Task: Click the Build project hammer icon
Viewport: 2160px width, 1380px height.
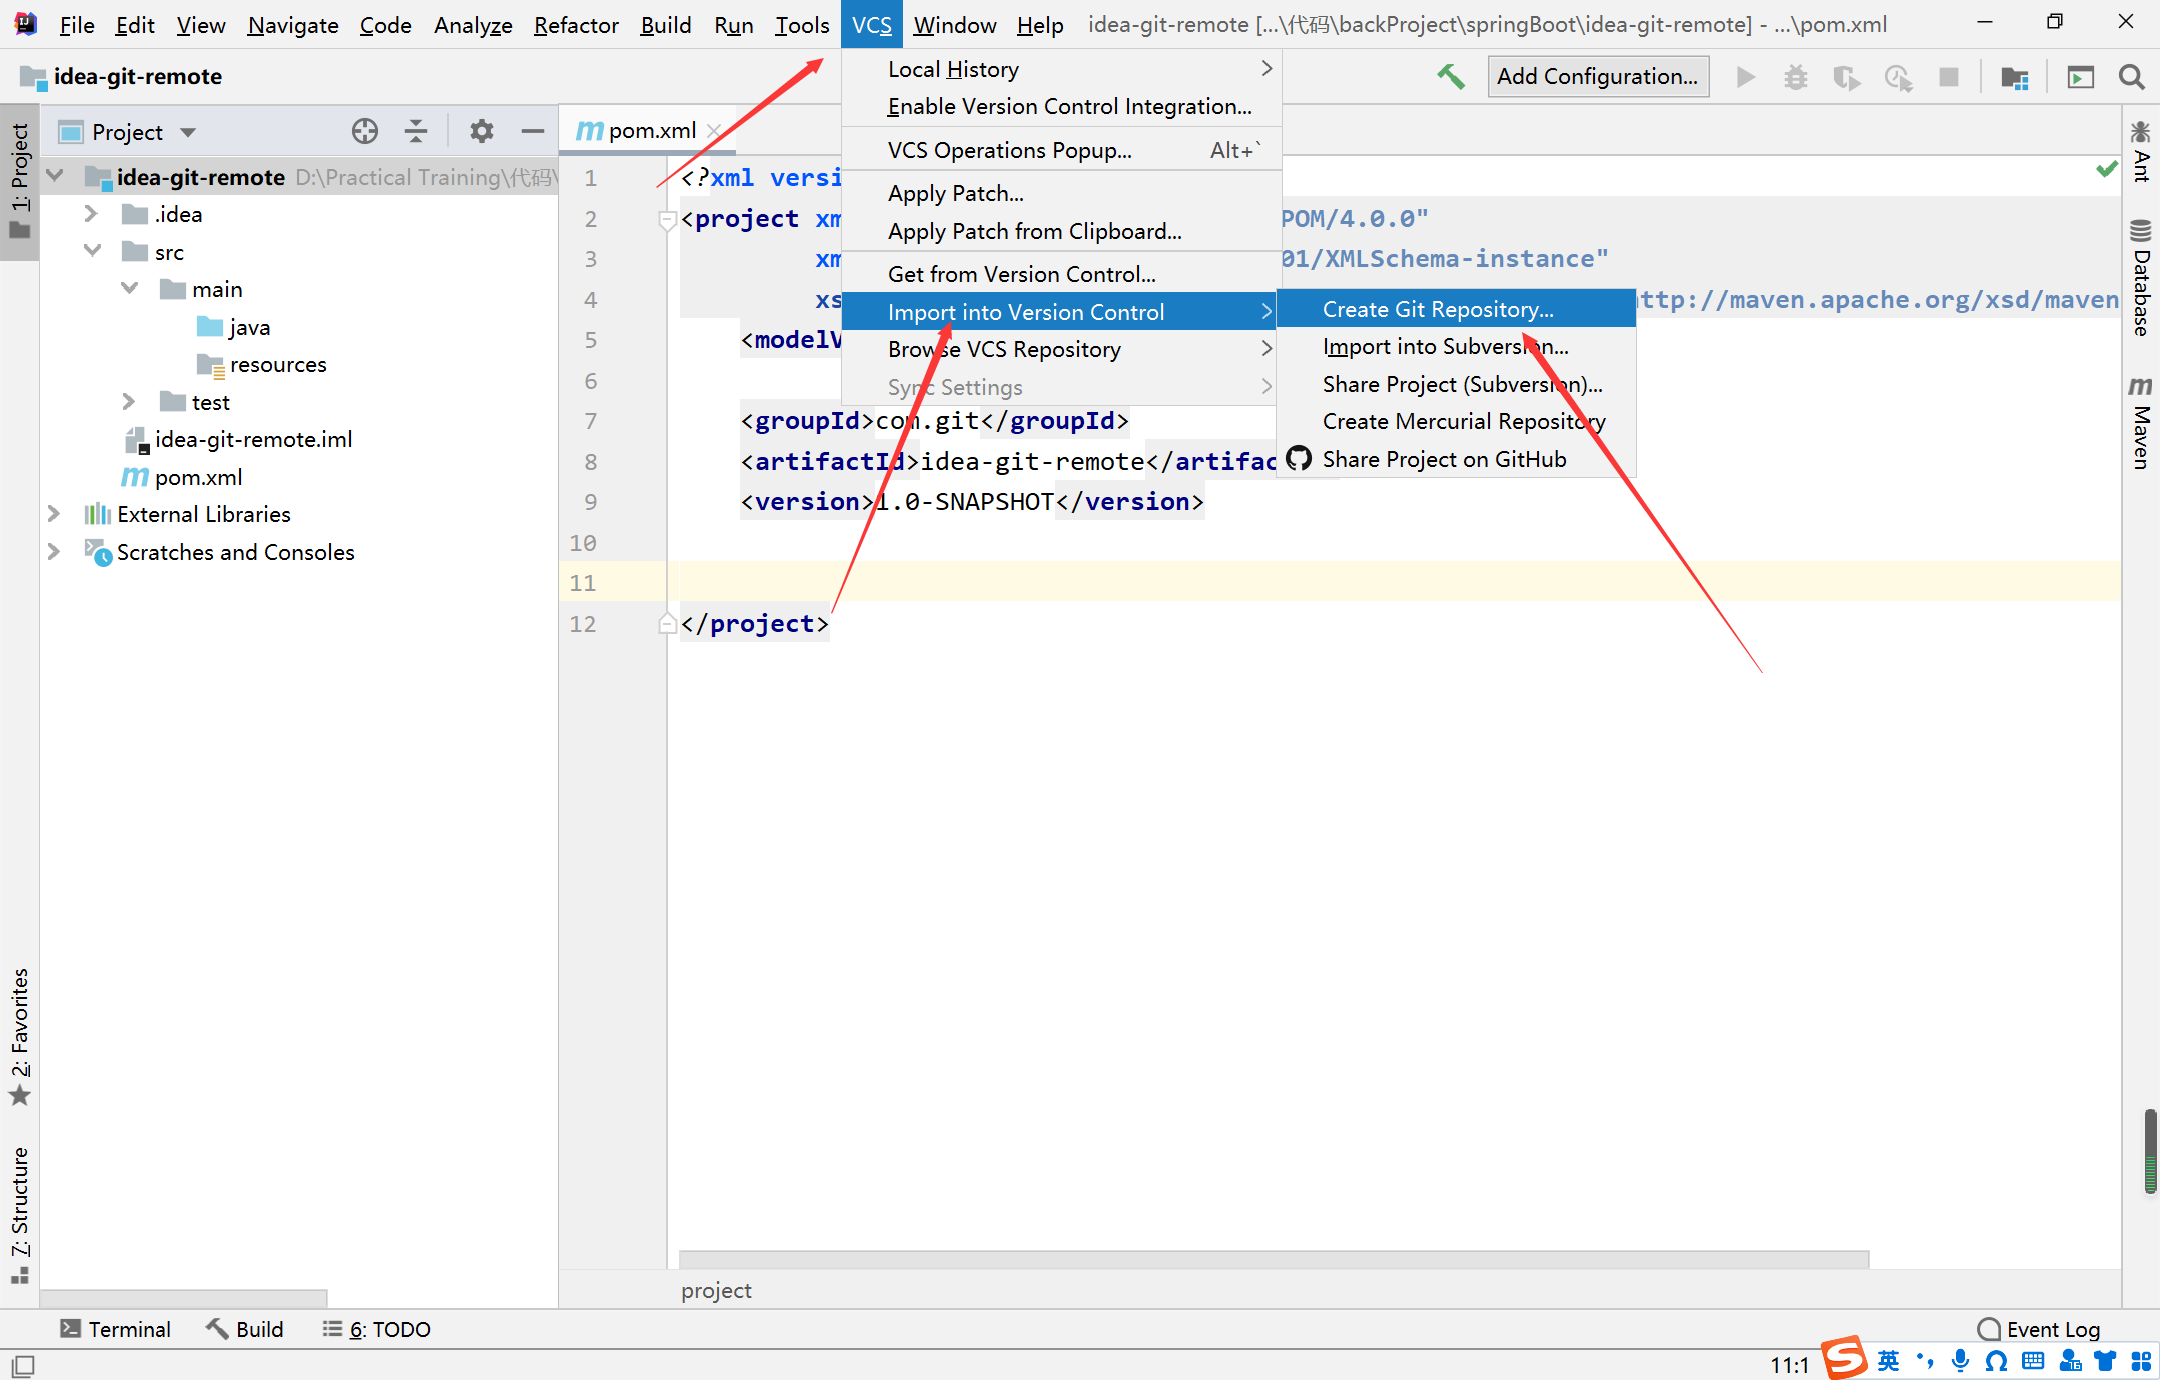Action: (1451, 77)
